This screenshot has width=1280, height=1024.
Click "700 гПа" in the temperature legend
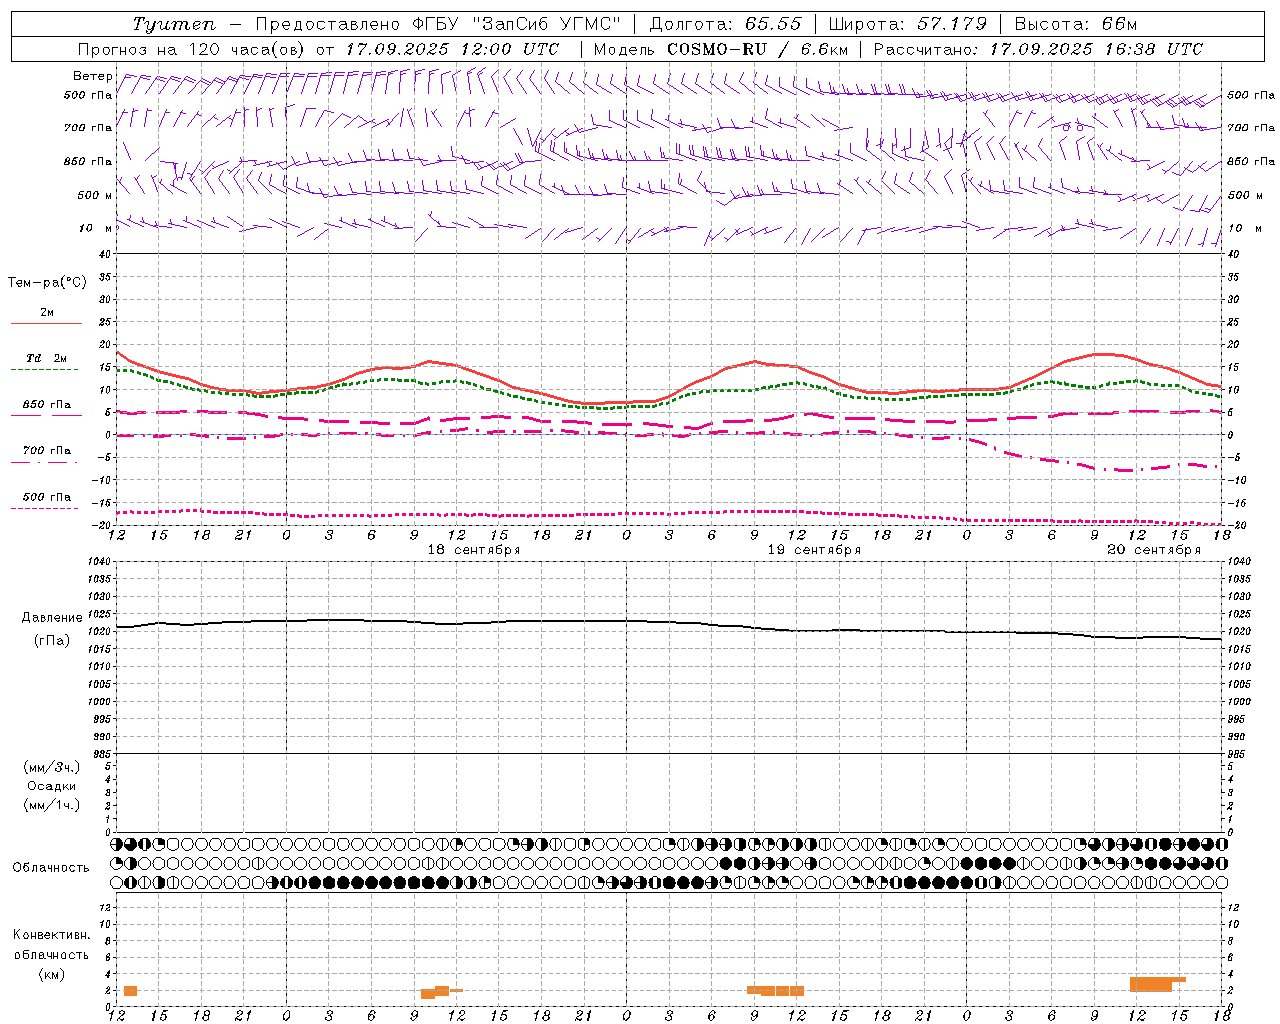(47, 451)
